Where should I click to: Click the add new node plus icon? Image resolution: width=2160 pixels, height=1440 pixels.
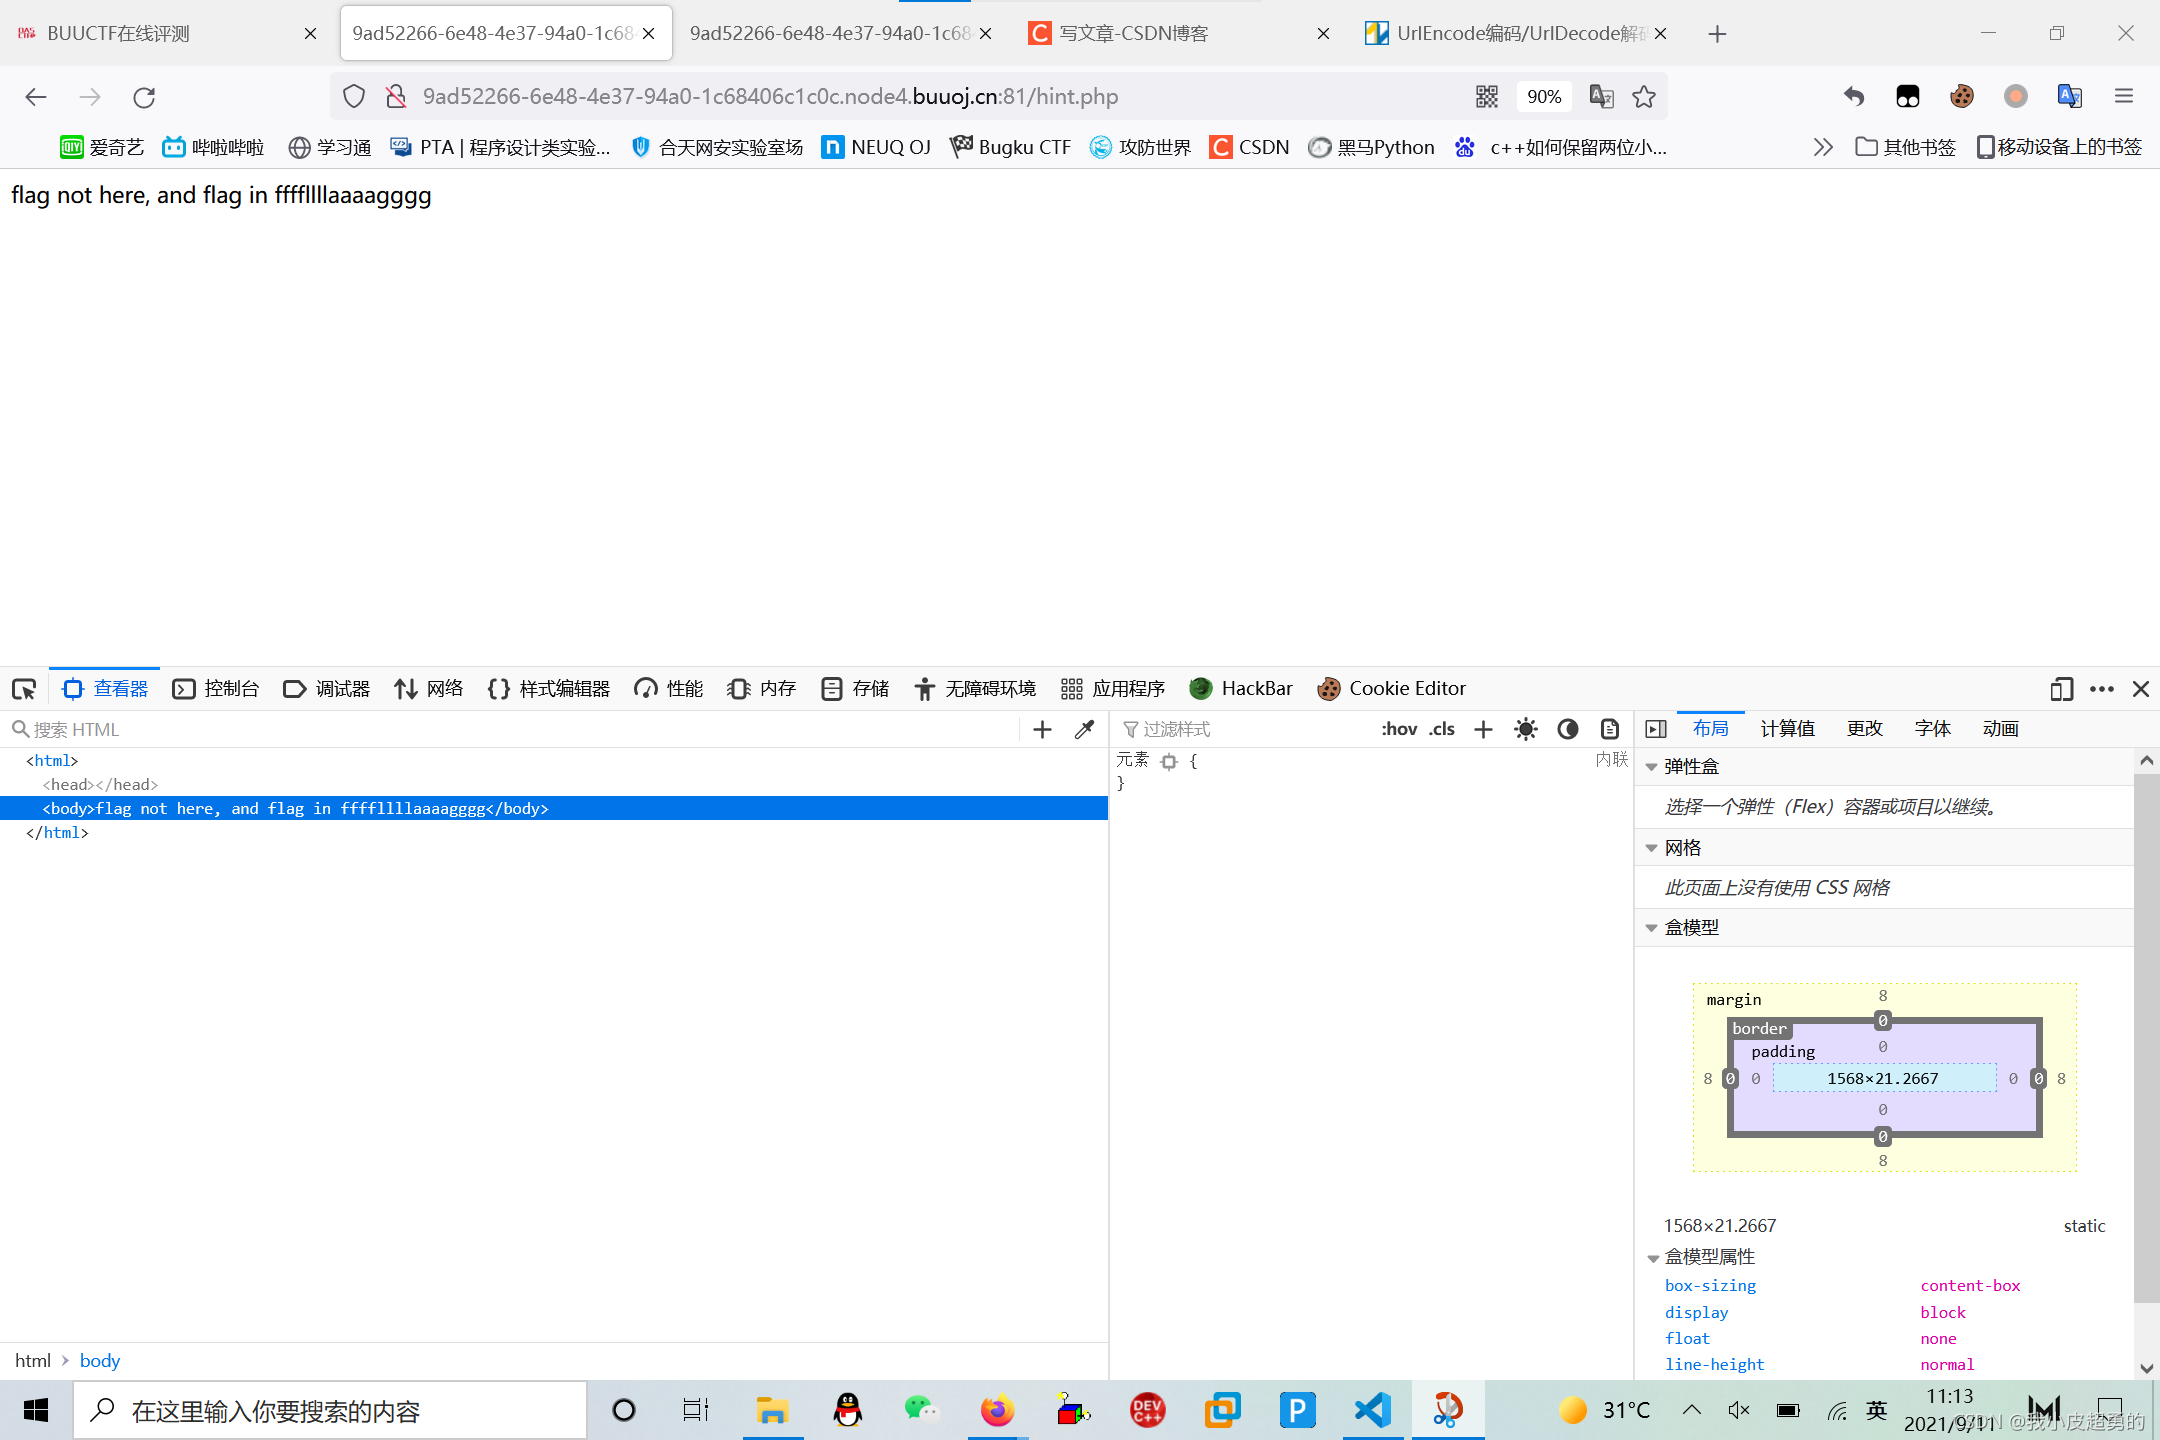click(x=1042, y=730)
